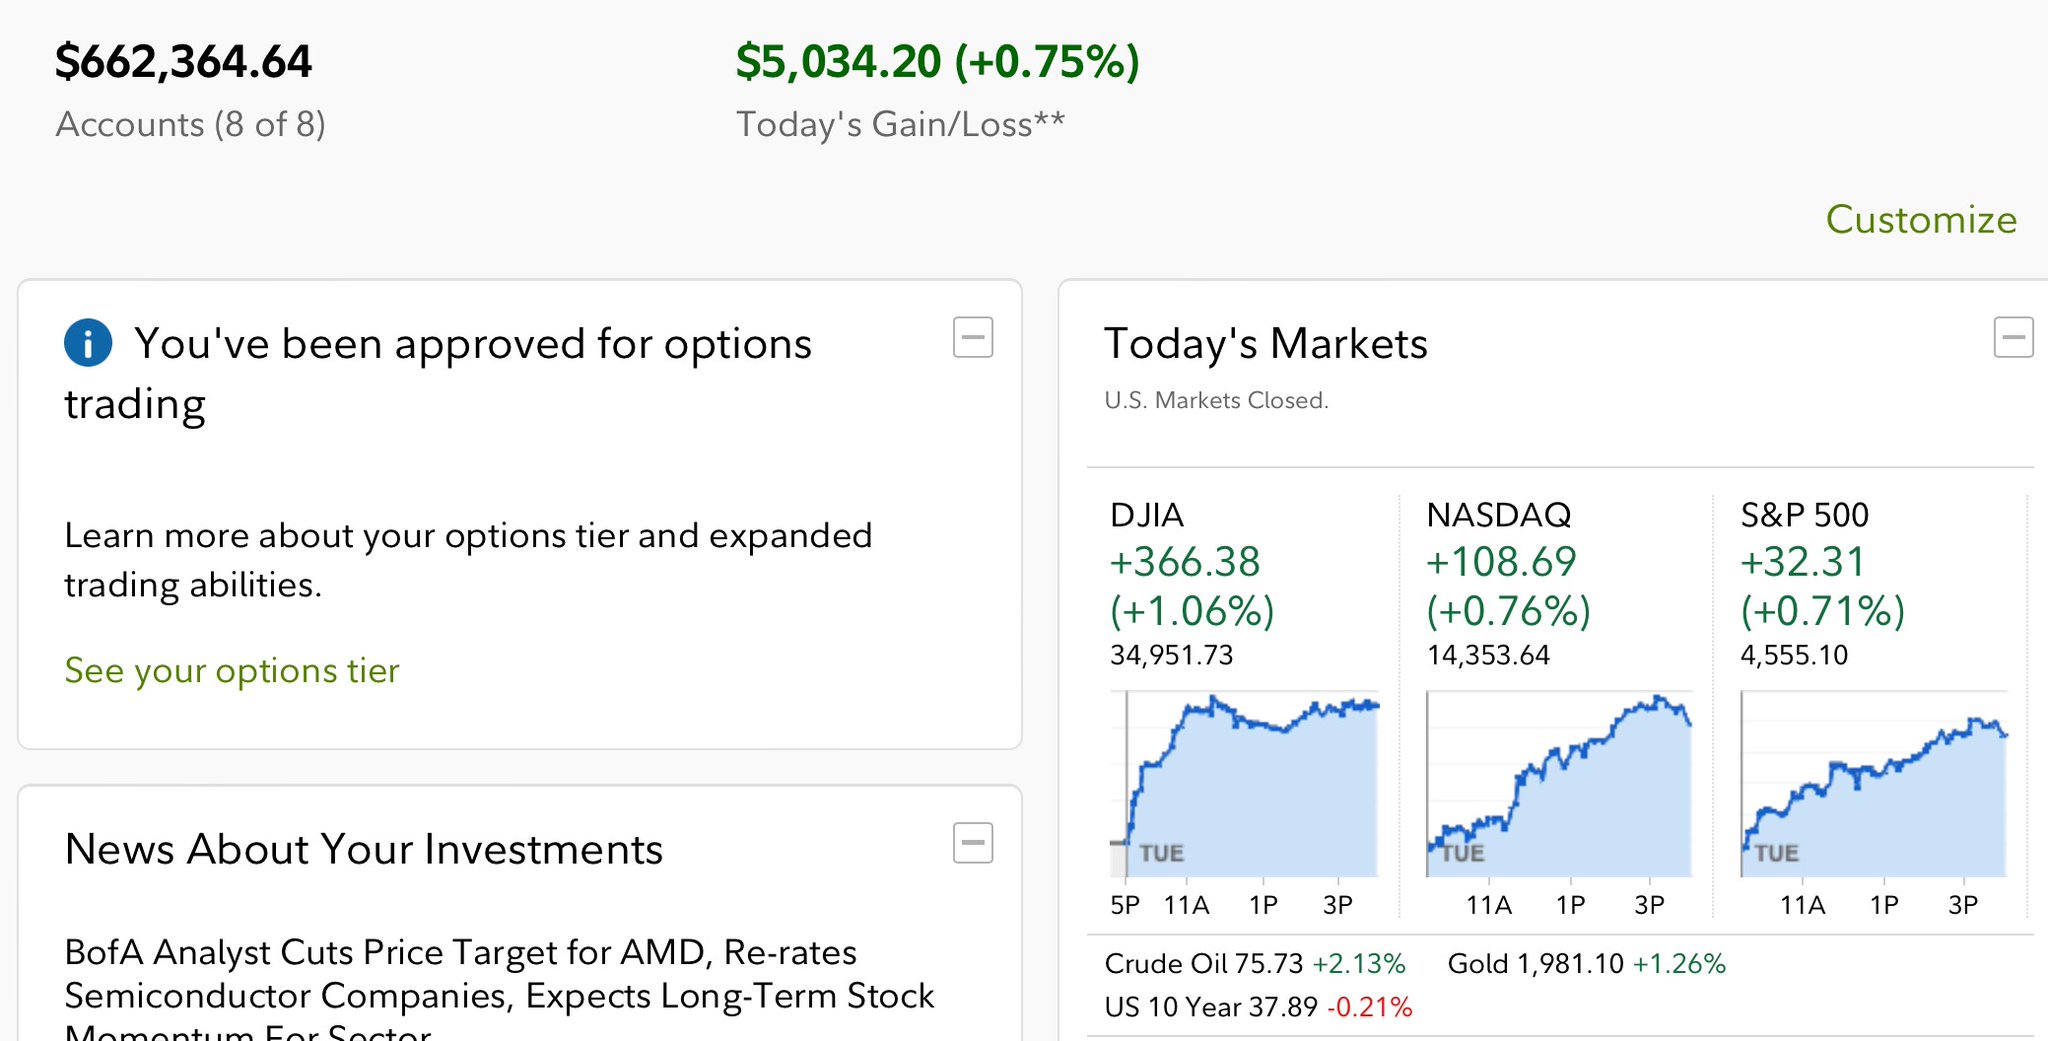The height and width of the screenshot is (1041, 2048).
Task: Click the DJIA change +366.38
Action: 1185,562
